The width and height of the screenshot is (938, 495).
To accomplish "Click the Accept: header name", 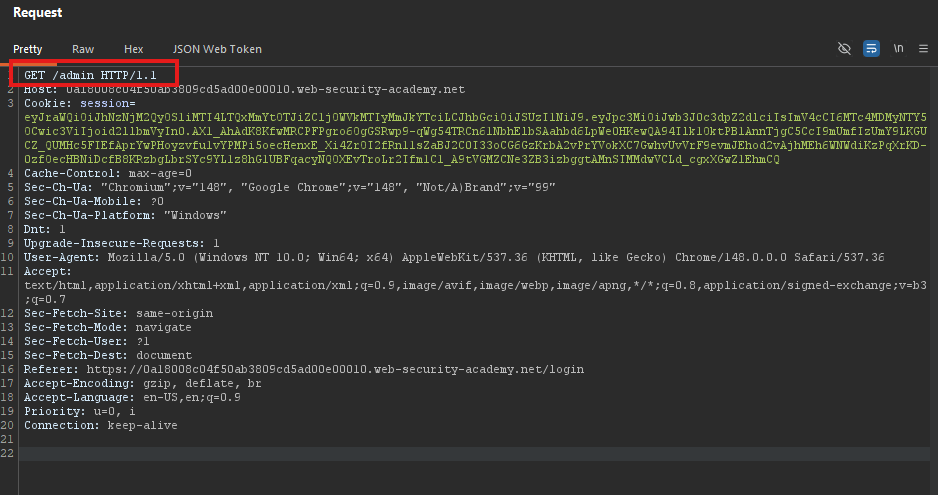I will 48,271.
